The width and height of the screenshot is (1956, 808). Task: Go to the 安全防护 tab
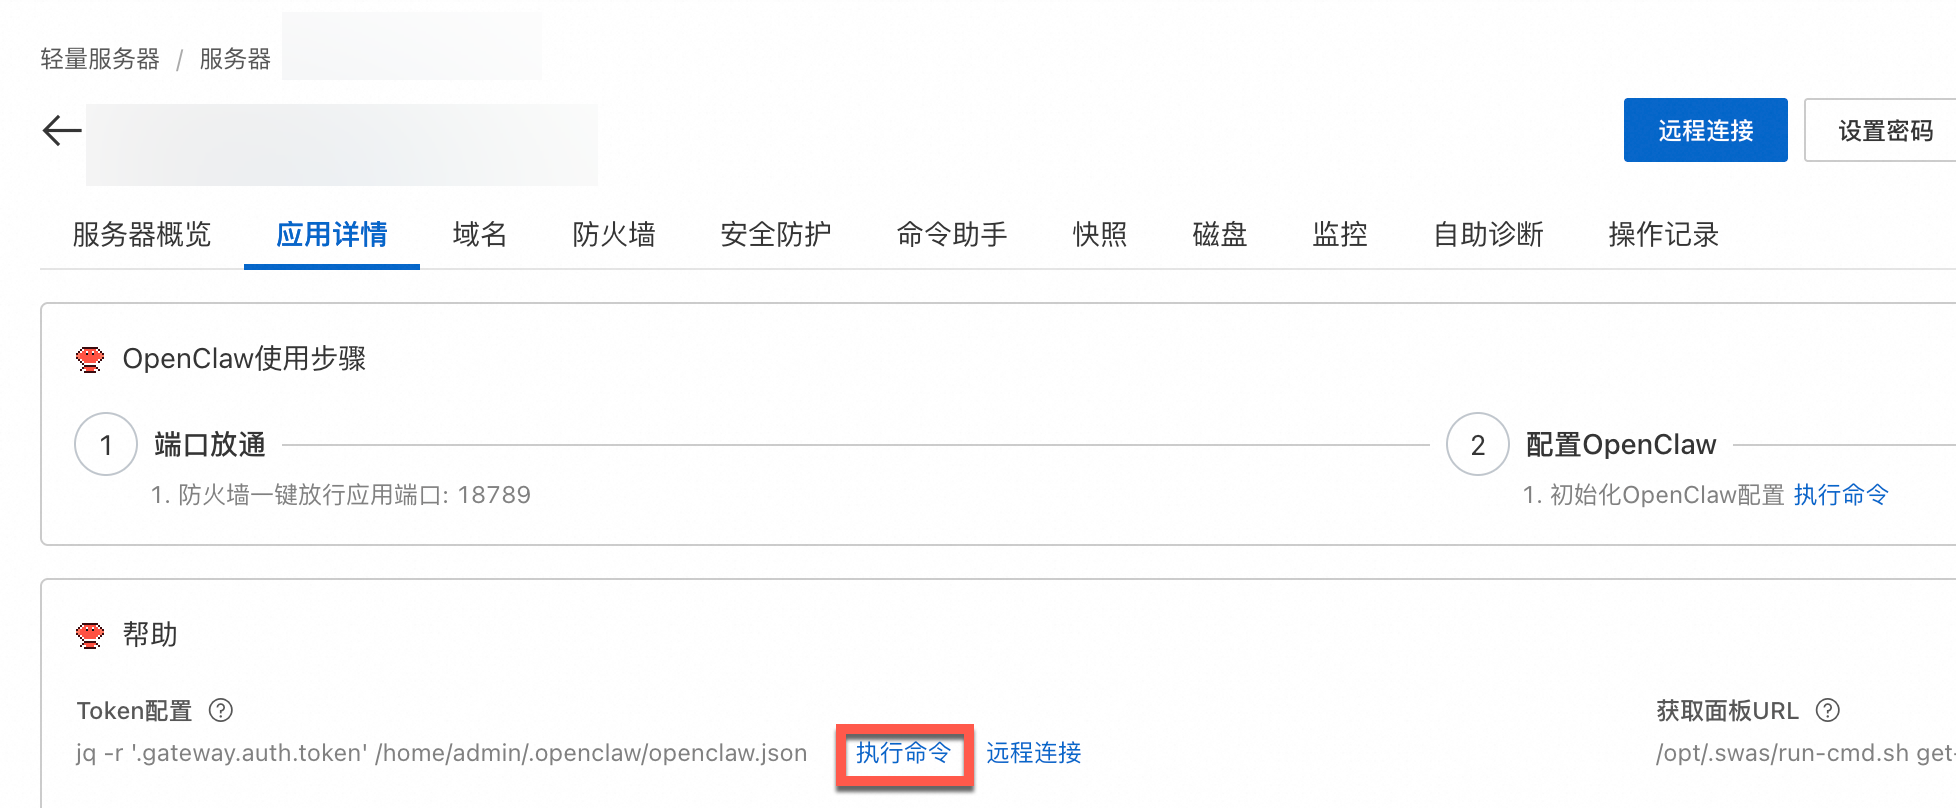[x=776, y=234]
